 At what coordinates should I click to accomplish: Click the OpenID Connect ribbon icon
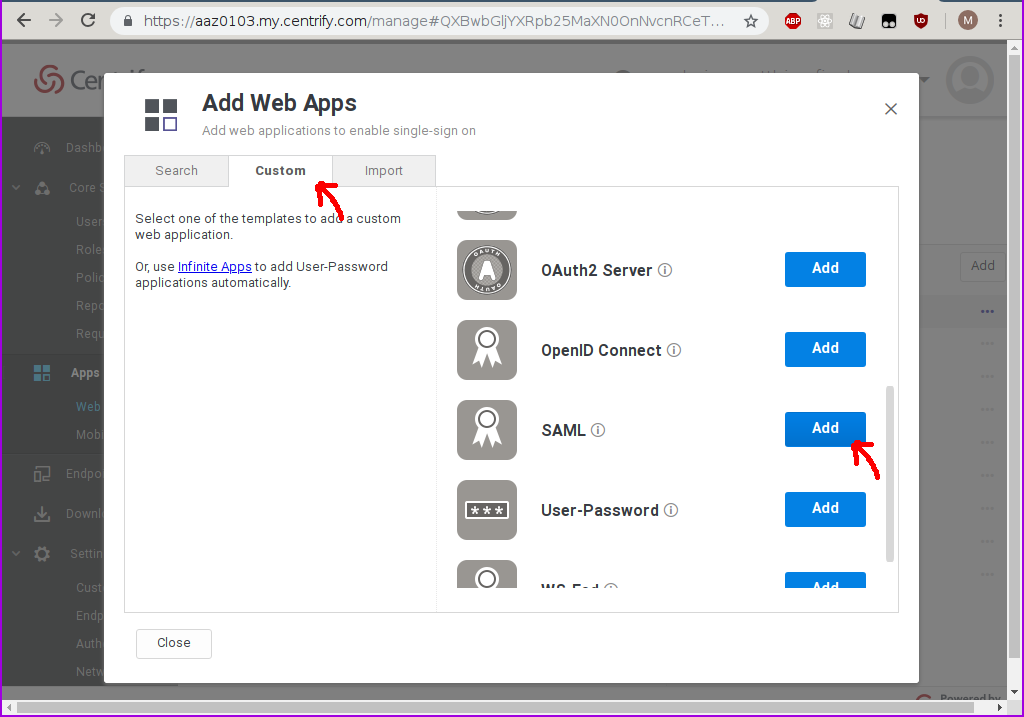pyautogui.click(x=487, y=350)
